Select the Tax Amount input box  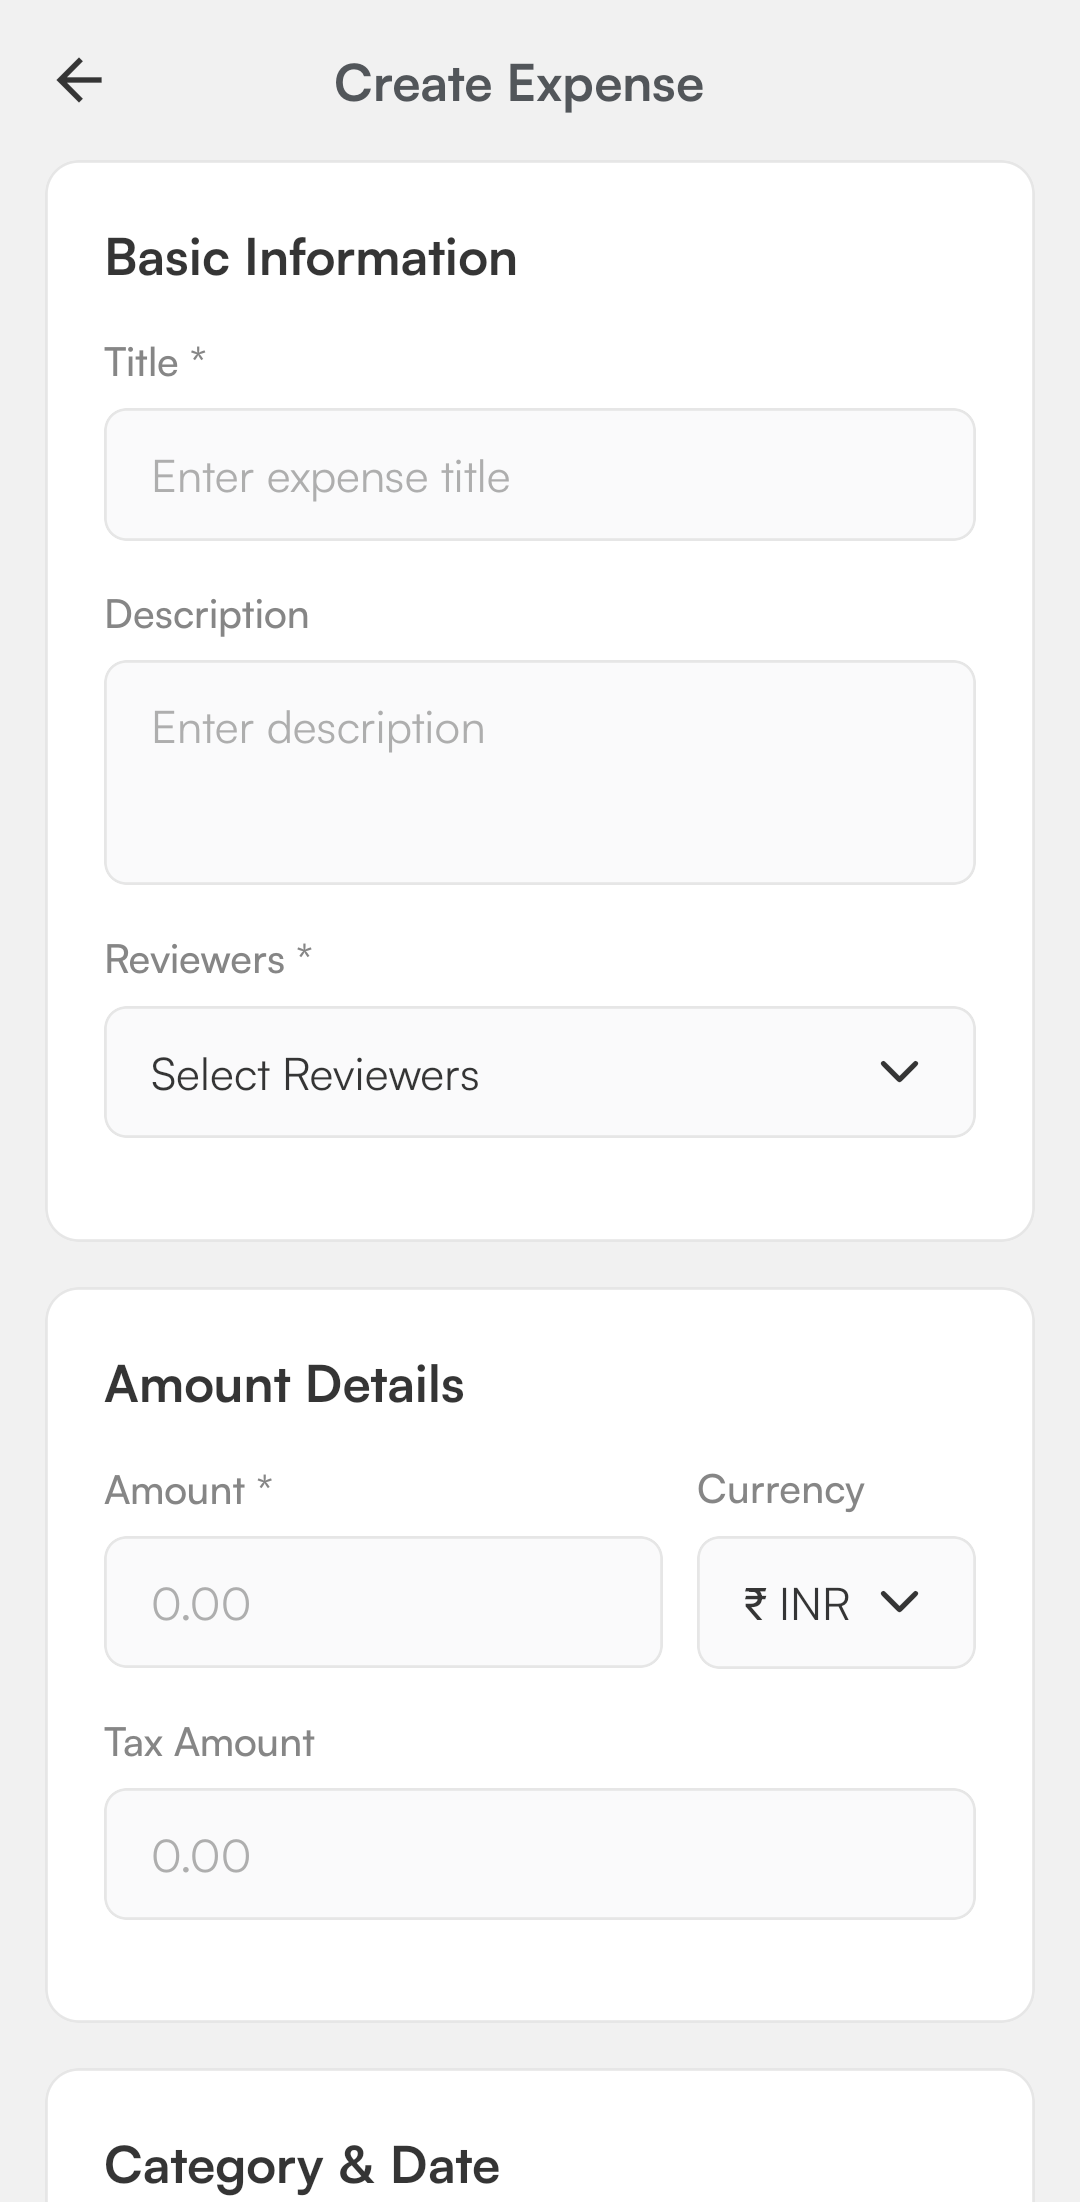[x=540, y=1854]
